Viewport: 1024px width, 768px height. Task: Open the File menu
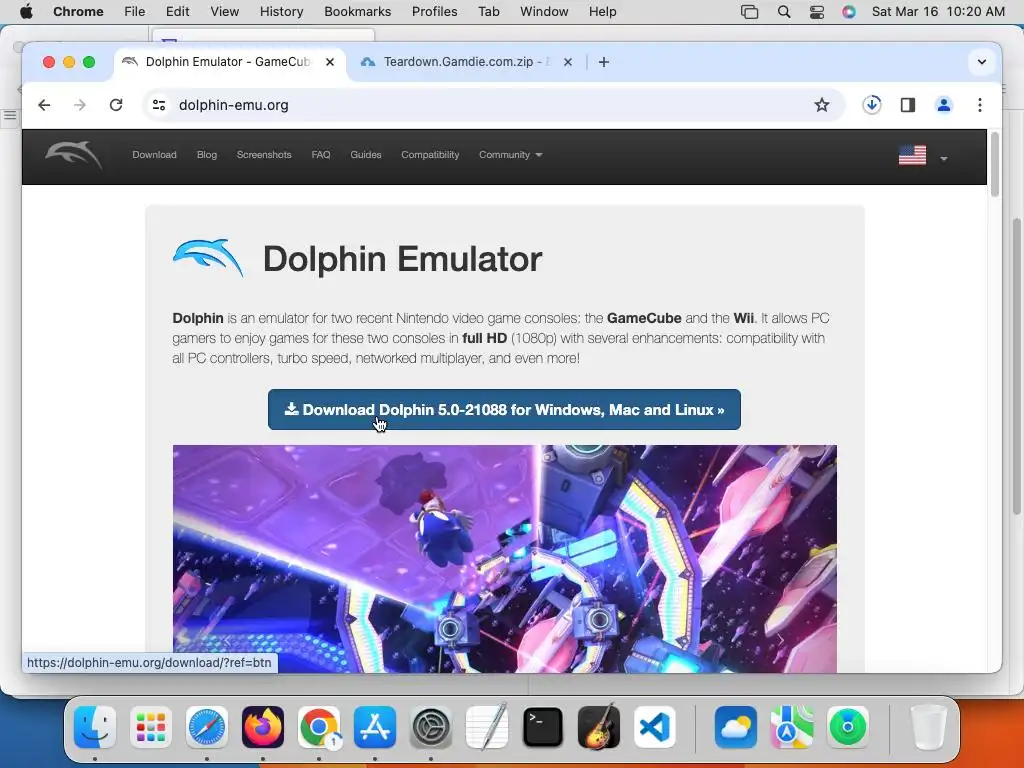135,12
